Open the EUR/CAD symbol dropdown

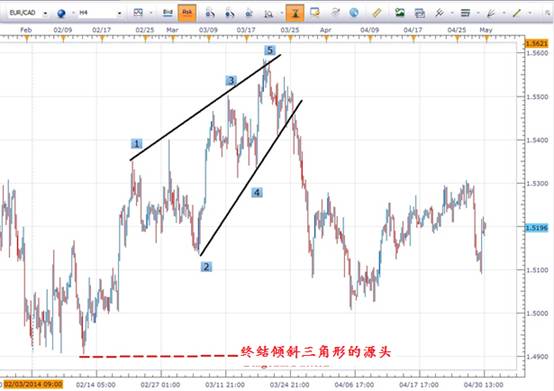(46, 13)
